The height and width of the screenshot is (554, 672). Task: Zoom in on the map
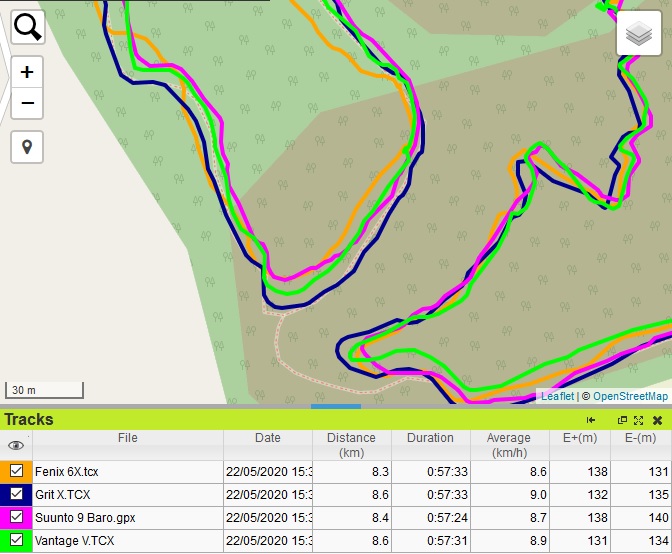pyautogui.click(x=27, y=72)
